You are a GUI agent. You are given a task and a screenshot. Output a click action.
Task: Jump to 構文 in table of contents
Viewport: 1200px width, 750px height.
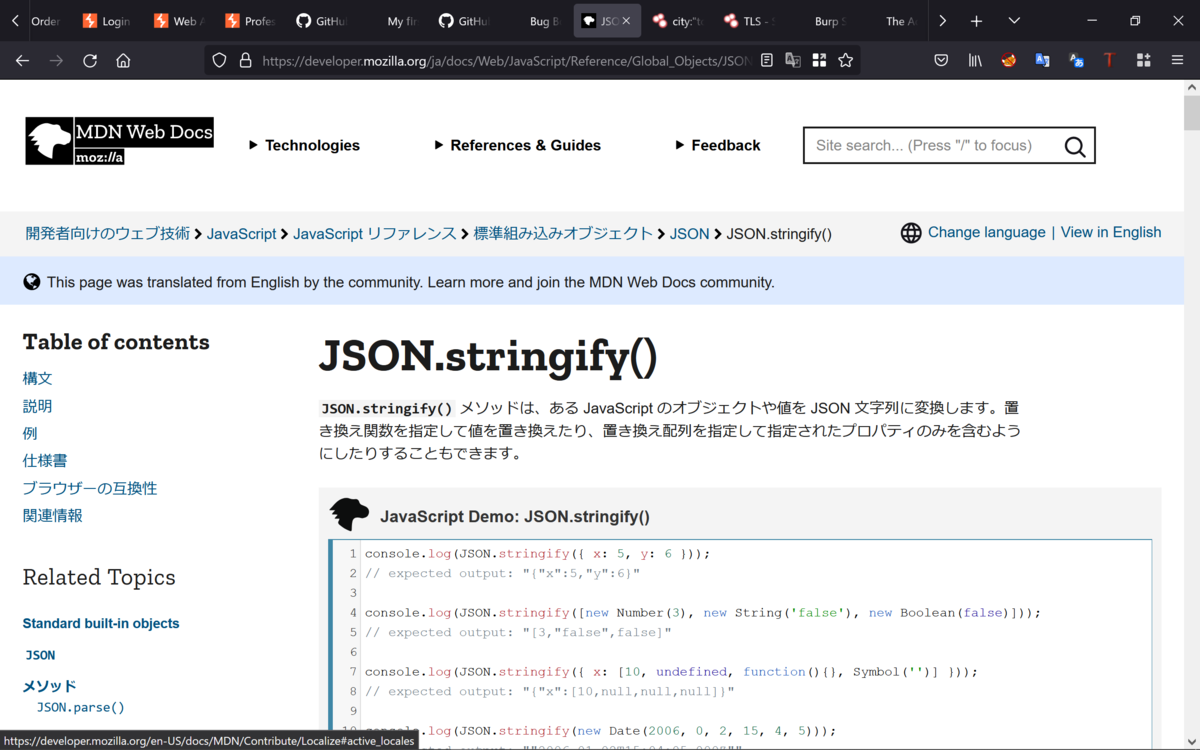pyautogui.click(x=37, y=378)
